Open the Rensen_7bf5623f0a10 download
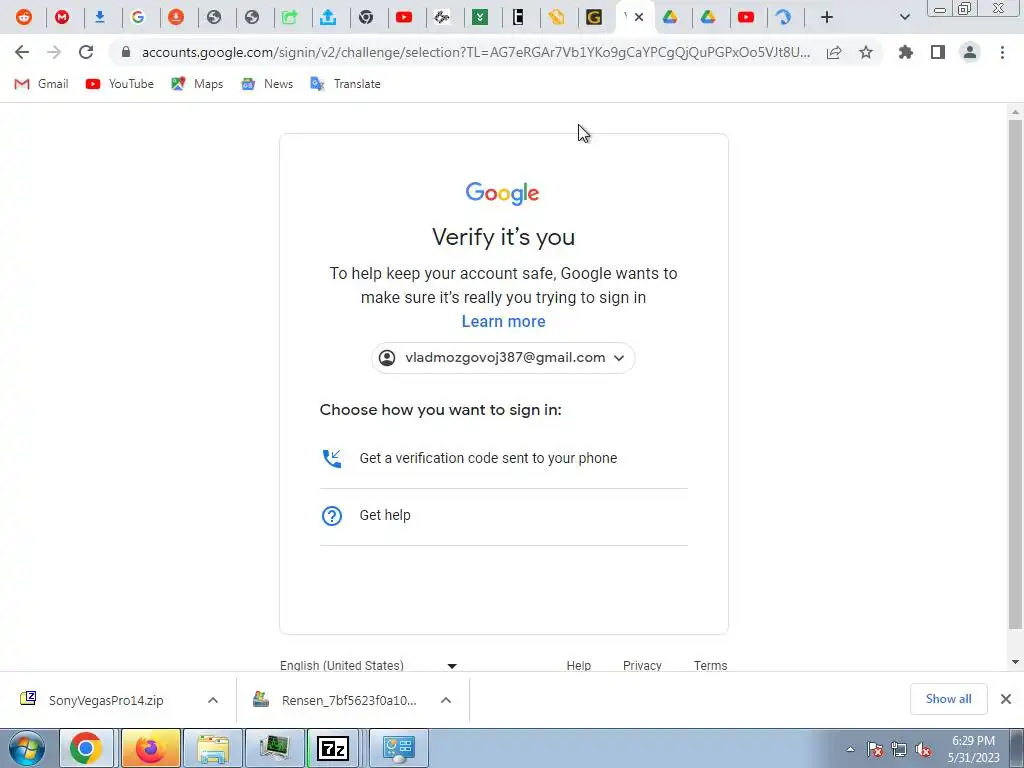This screenshot has width=1024, height=768. click(348, 700)
